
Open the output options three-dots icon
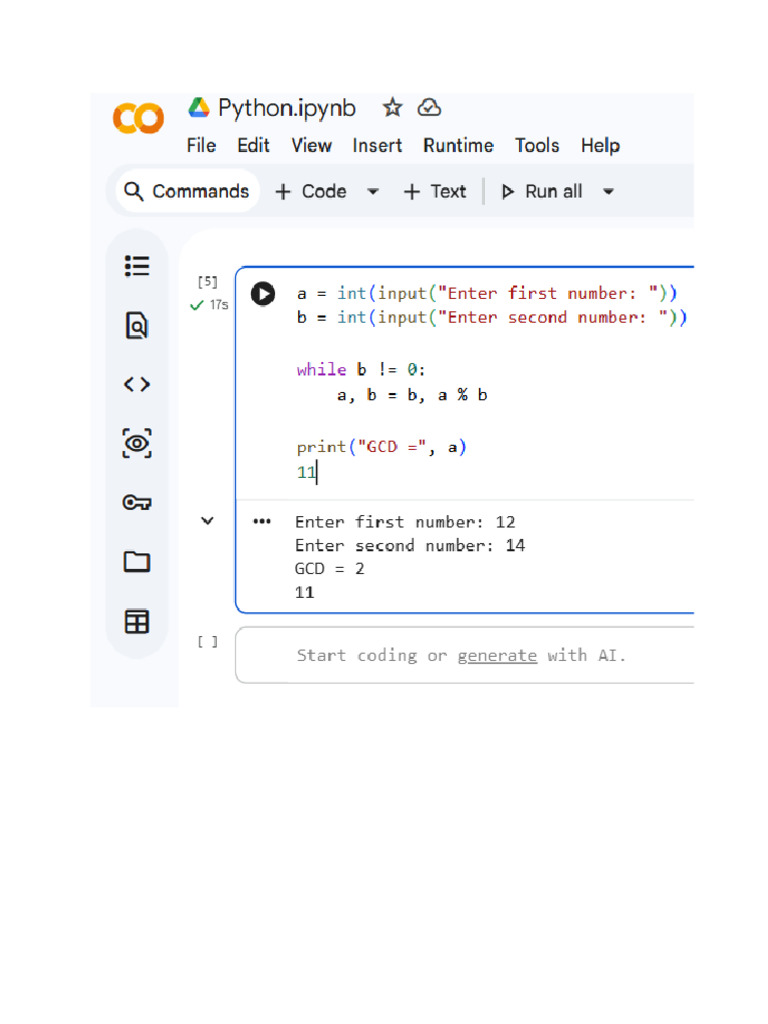[262, 521]
